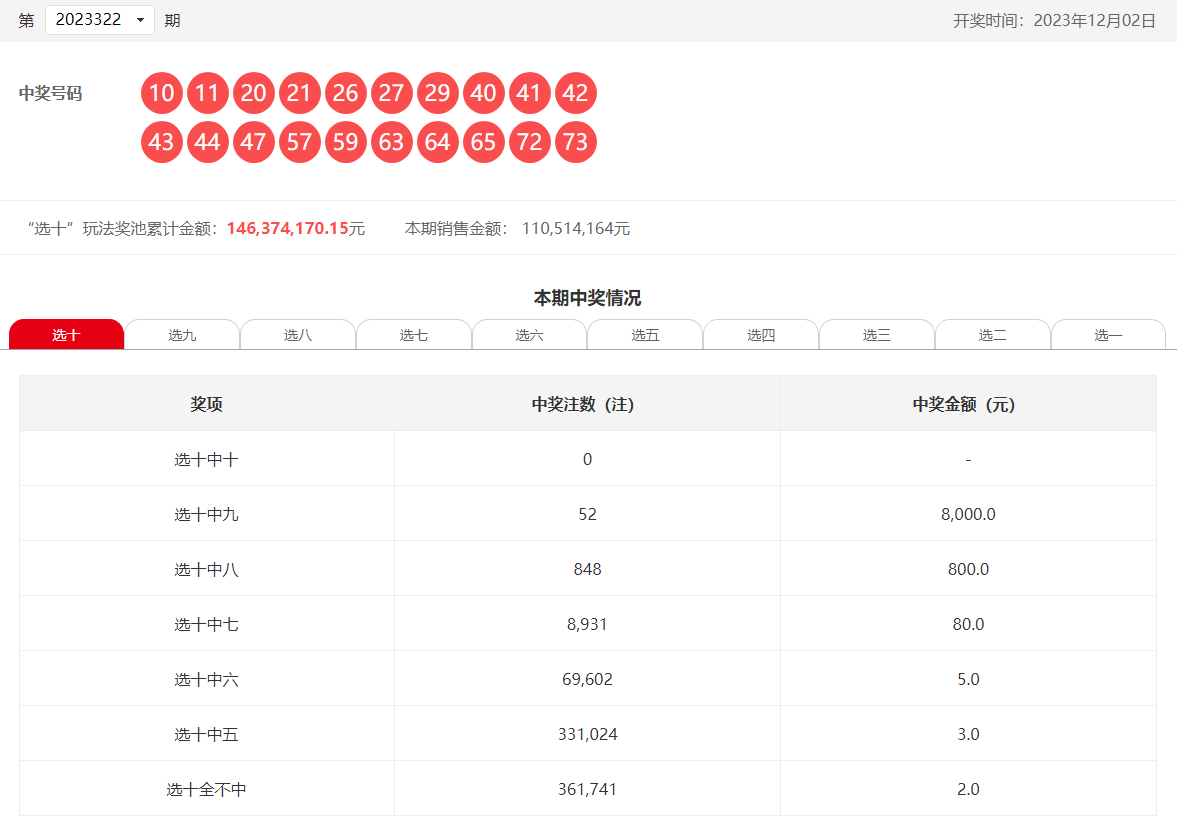Viewport: 1177px width, 835px height.
Task: Select the red ball numbered 59
Action: coord(346,142)
